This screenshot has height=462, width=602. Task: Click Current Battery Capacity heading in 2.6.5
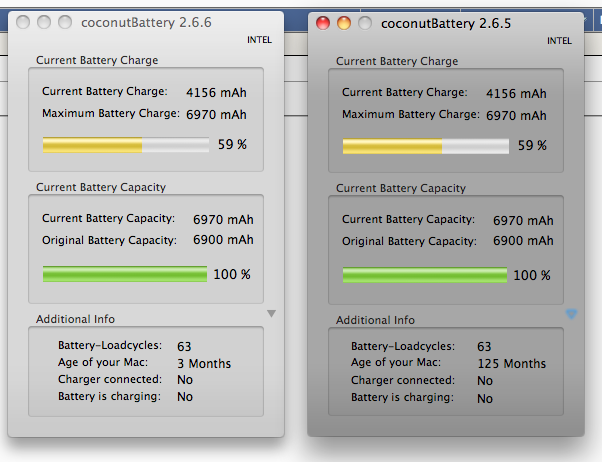[x=401, y=188]
